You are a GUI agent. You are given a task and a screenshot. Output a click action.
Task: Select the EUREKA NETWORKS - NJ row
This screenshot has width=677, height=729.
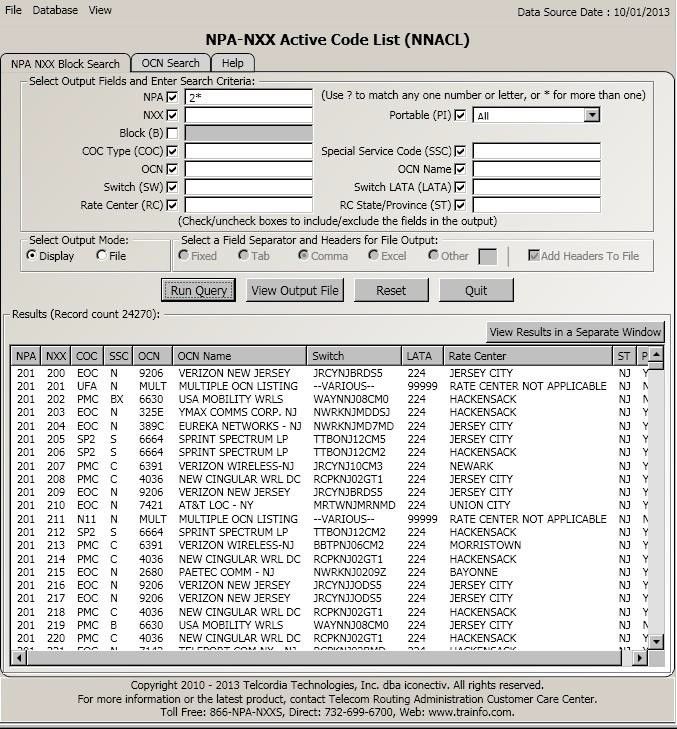point(329,426)
